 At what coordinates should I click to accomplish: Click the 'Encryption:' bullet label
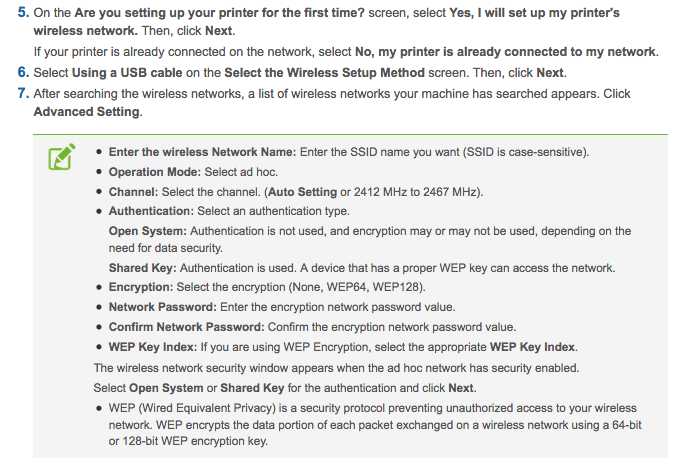pos(141,287)
